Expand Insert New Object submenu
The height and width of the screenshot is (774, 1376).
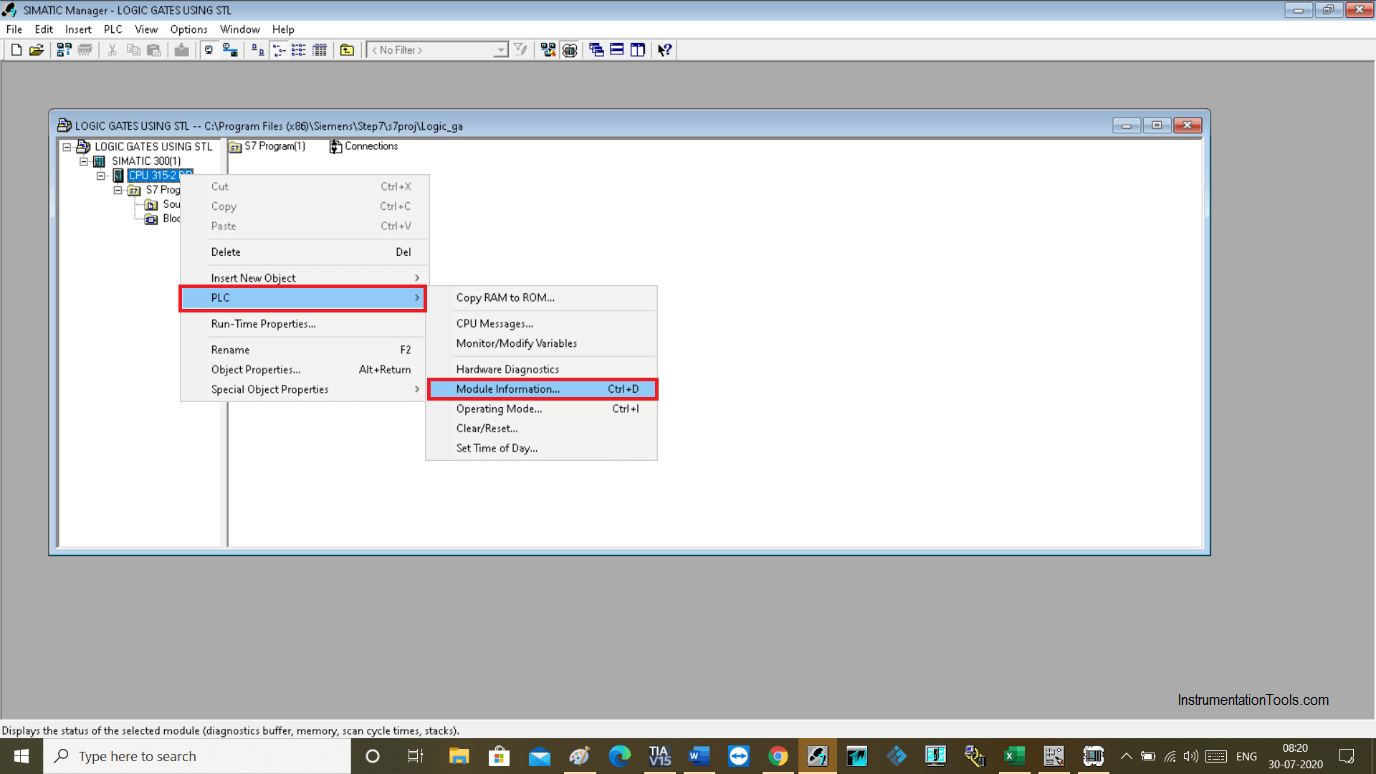click(304, 278)
